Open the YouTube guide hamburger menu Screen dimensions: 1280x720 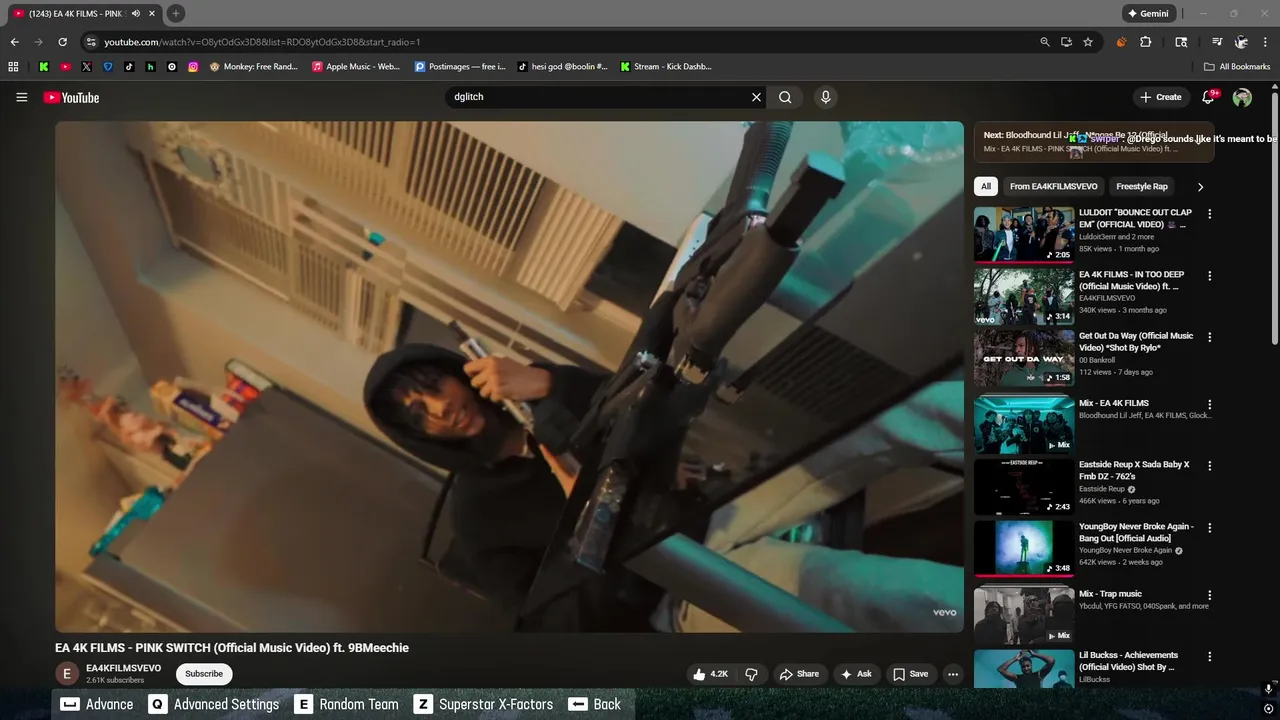pyautogui.click(x=21, y=97)
